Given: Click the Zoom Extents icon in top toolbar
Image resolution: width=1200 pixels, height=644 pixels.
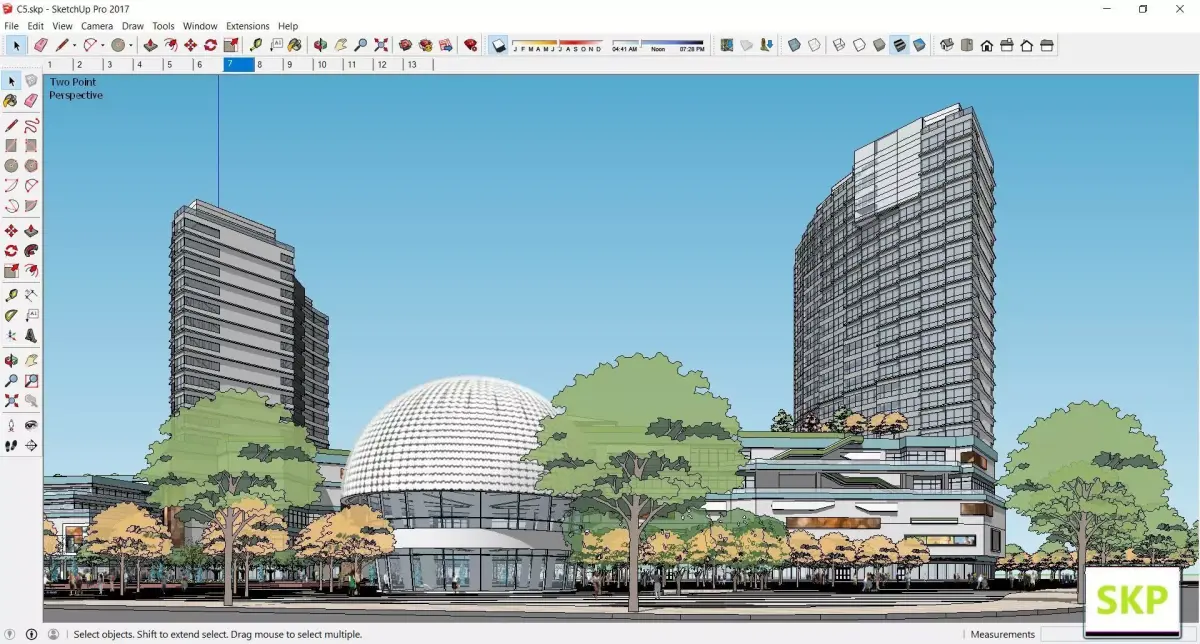Looking at the screenshot, I should pos(381,45).
